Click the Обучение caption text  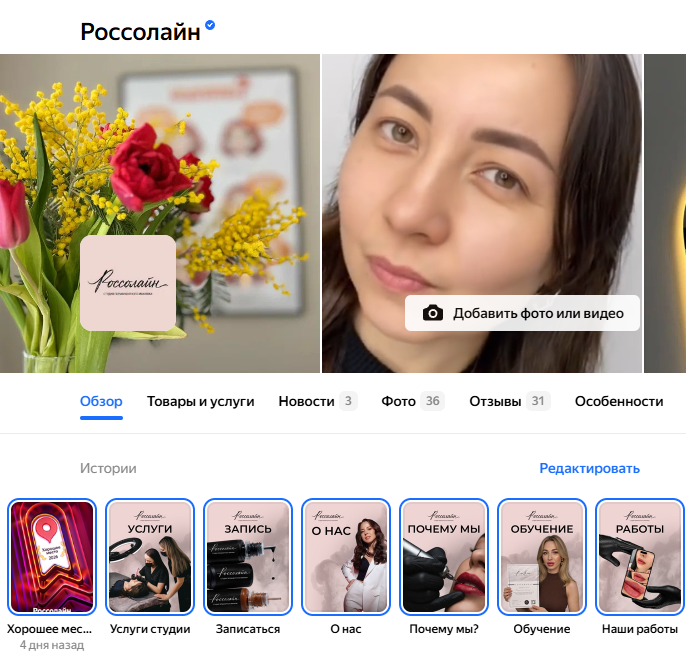tap(542, 629)
